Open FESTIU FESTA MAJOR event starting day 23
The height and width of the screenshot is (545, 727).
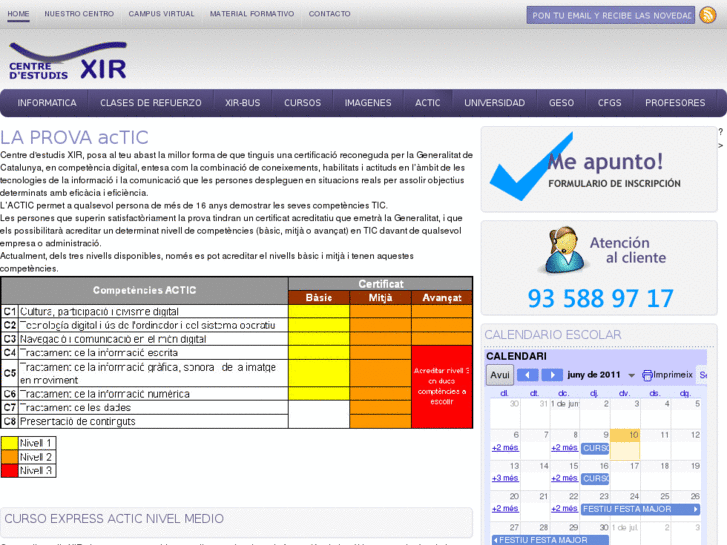pos(640,509)
